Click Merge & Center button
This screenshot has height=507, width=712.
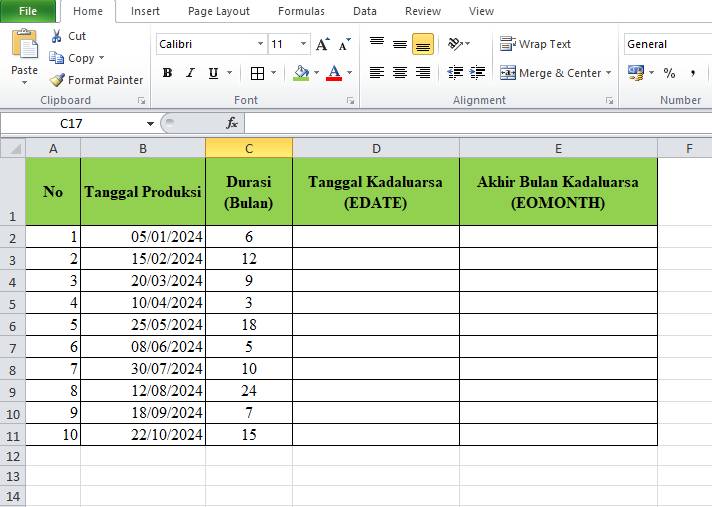[x=550, y=73]
